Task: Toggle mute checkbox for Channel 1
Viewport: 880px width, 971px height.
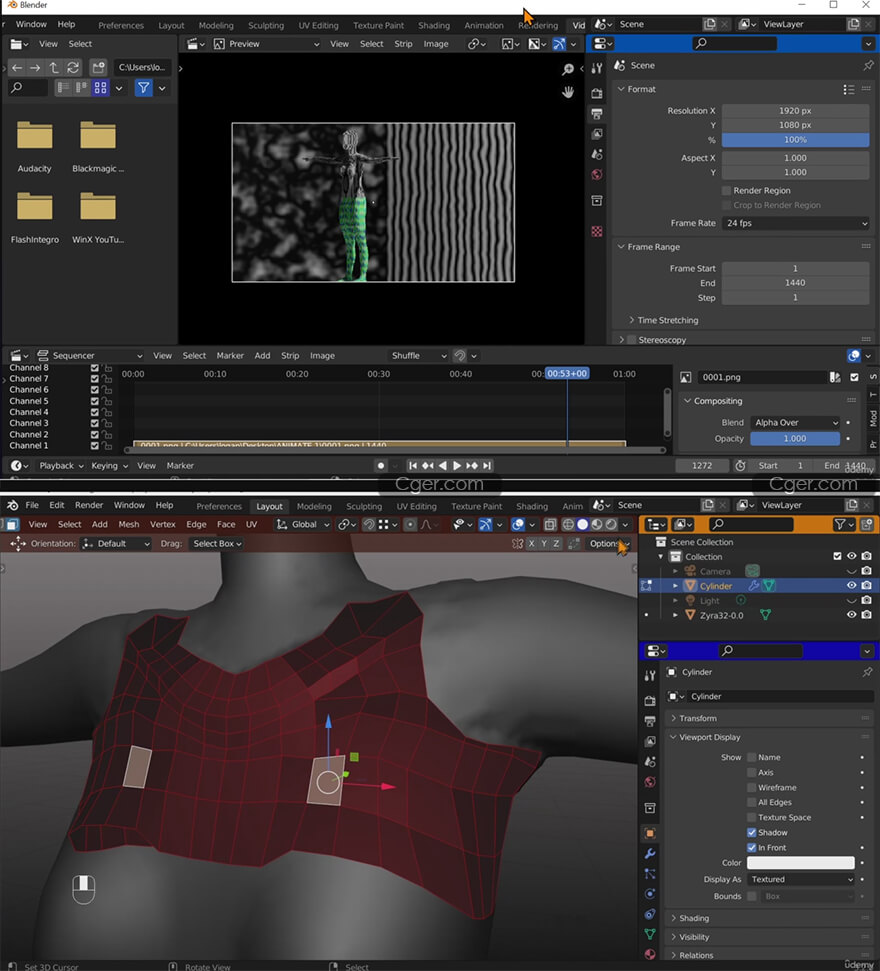Action: point(95,446)
